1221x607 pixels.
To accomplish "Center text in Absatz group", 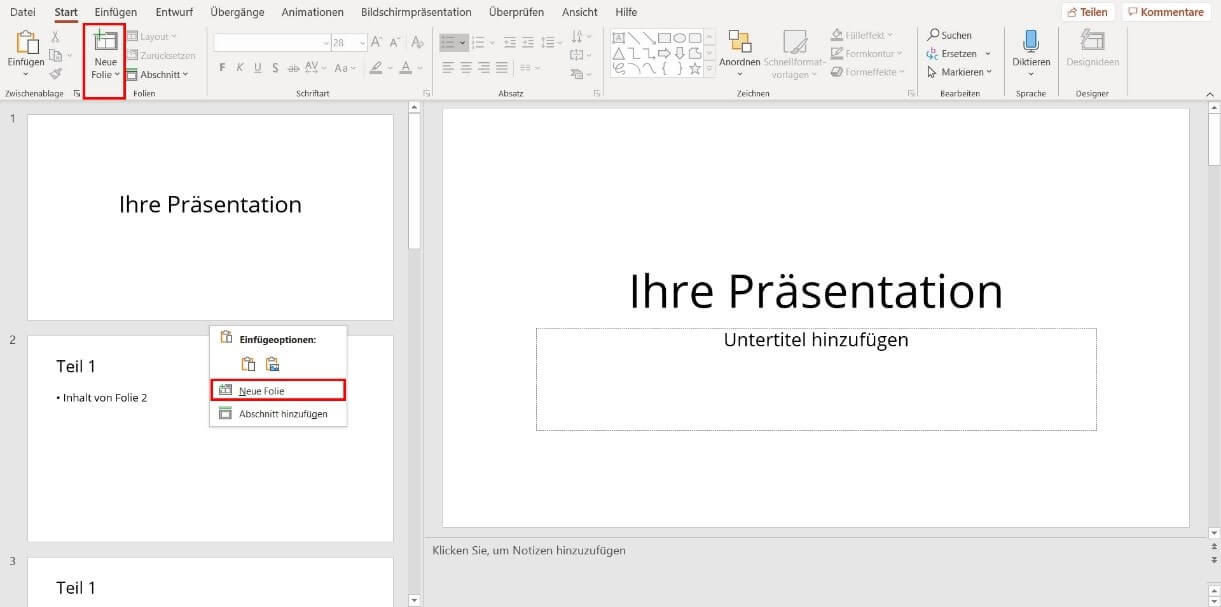I will coord(467,67).
